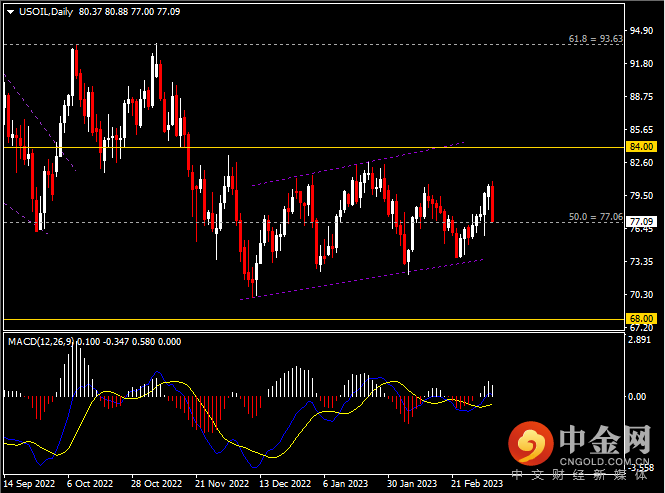Click the 6 Oct 2022 date label
The width and height of the screenshot is (665, 493).
[x=90, y=484]
